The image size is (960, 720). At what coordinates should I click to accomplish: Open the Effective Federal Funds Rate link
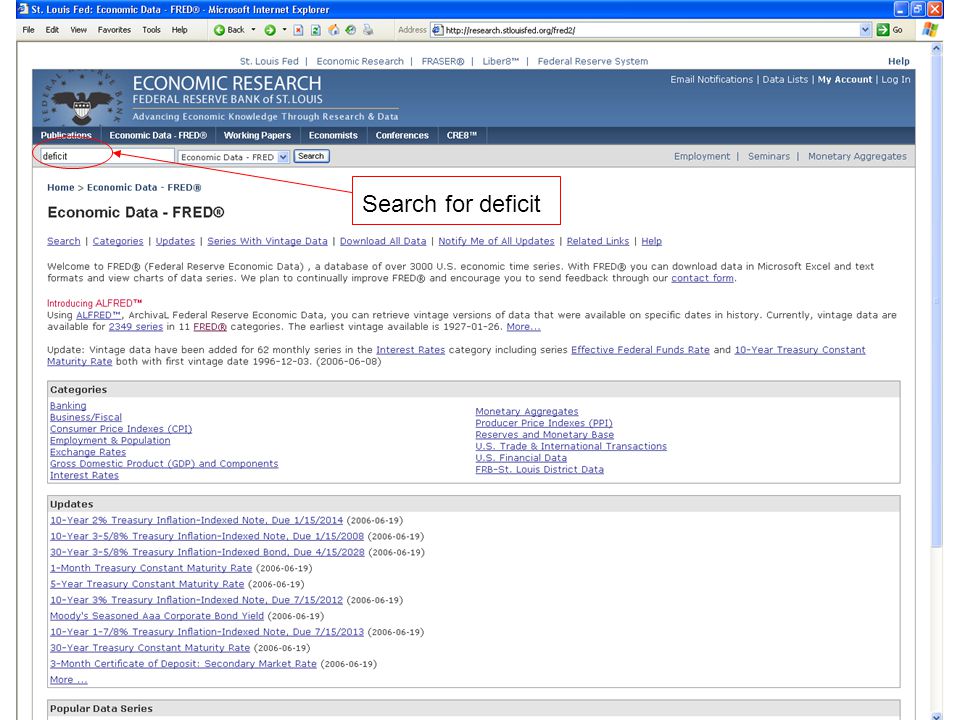coord(640,350)
